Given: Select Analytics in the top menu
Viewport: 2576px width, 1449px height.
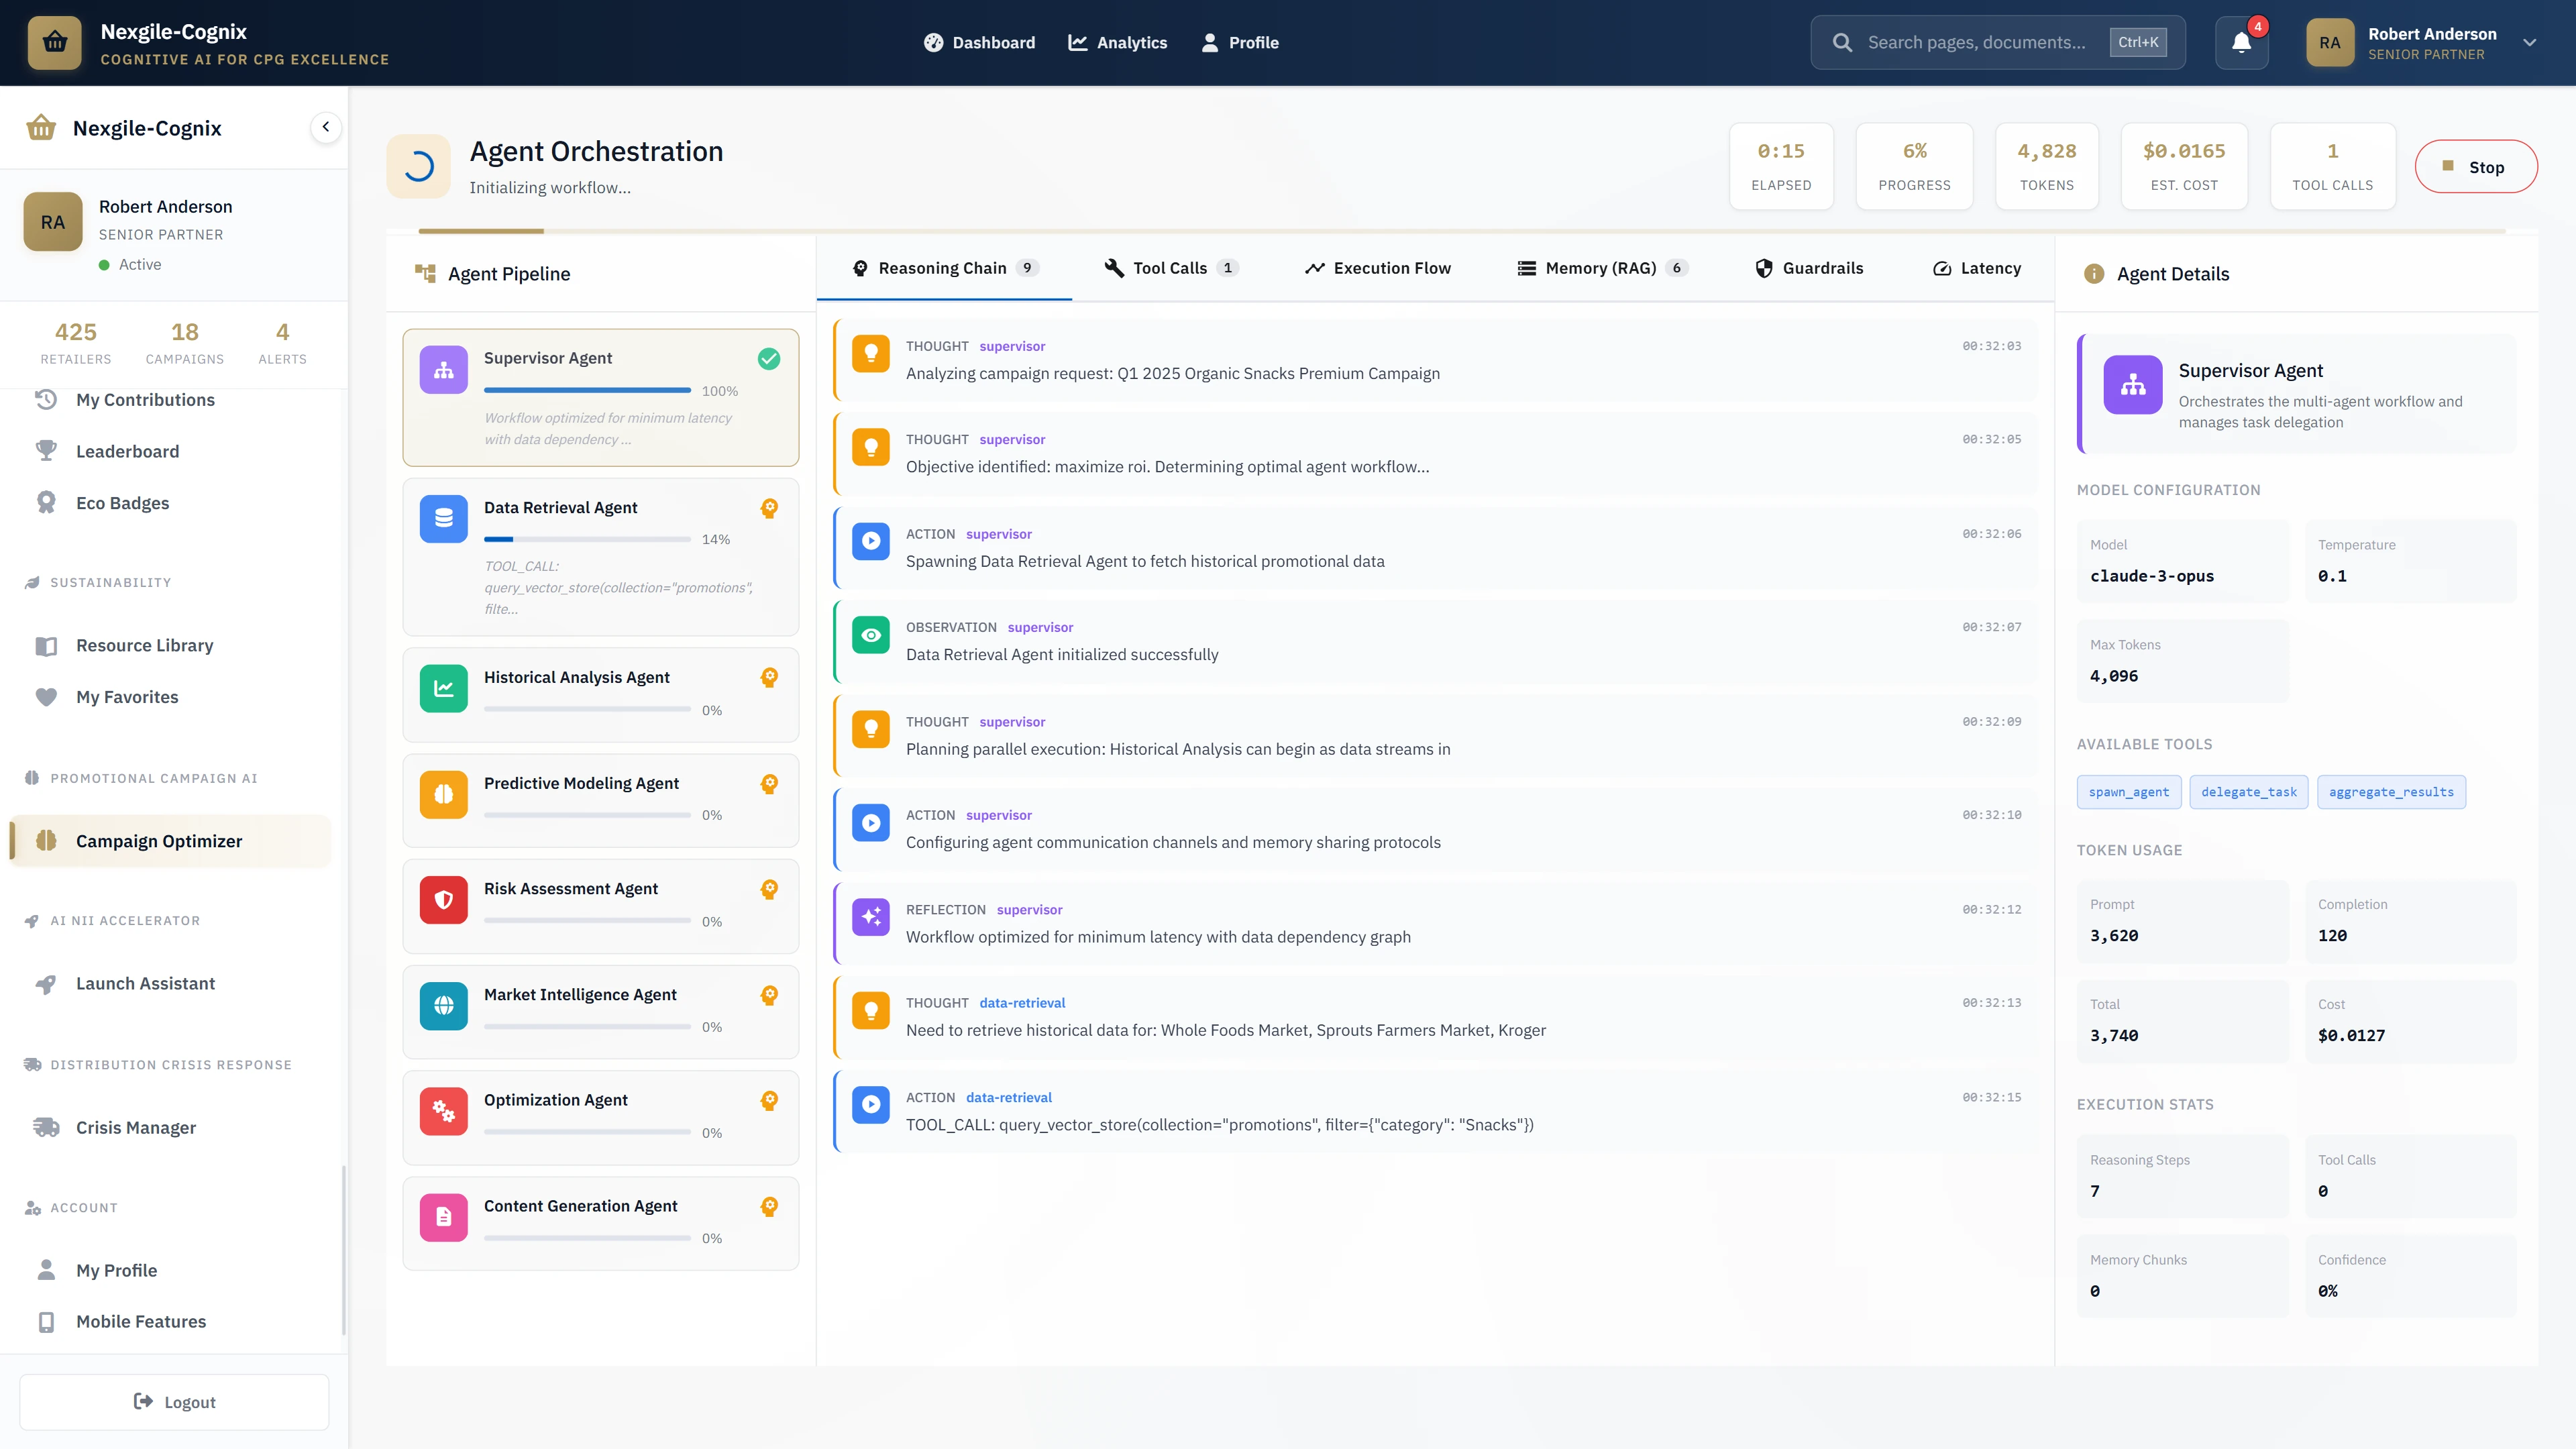Looking at the screenshot, I should pyautogui.click(x=1117, y=42).
